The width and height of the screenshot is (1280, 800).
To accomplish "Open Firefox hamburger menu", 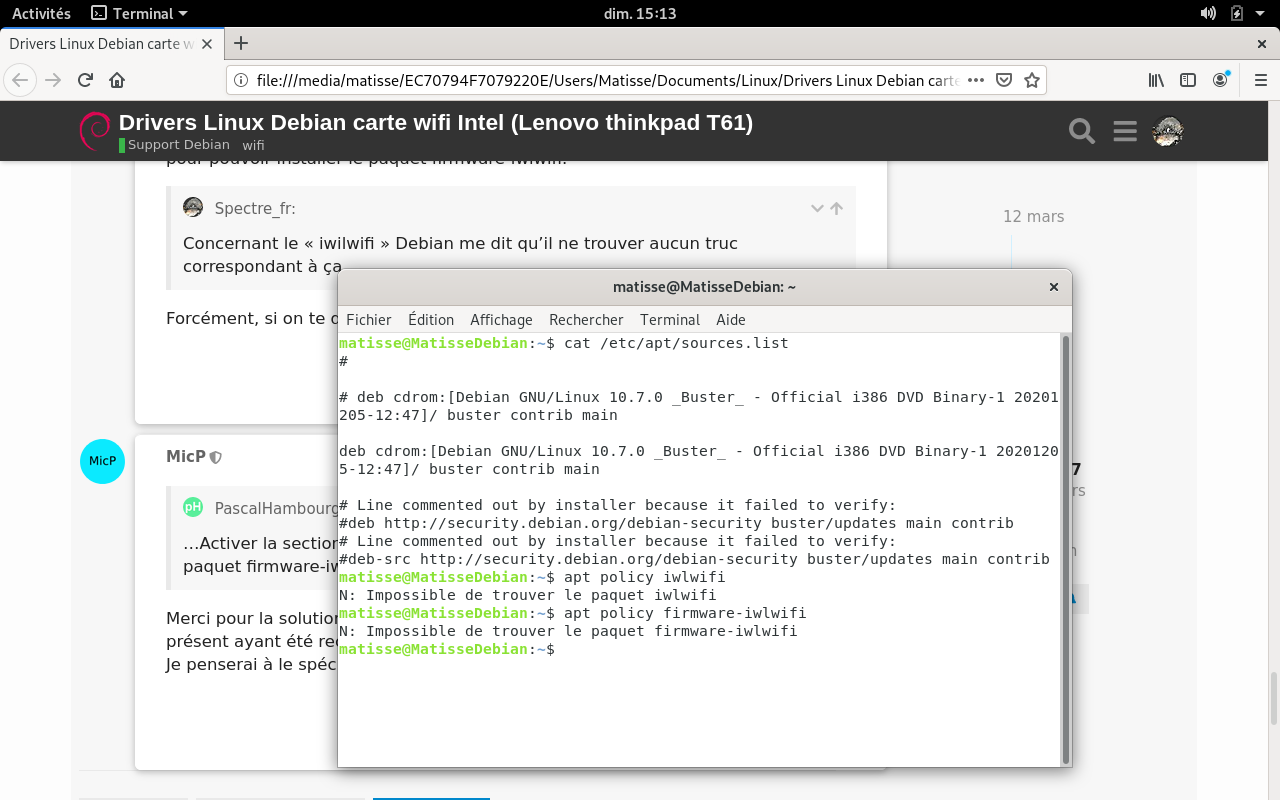I will 1259,80.
